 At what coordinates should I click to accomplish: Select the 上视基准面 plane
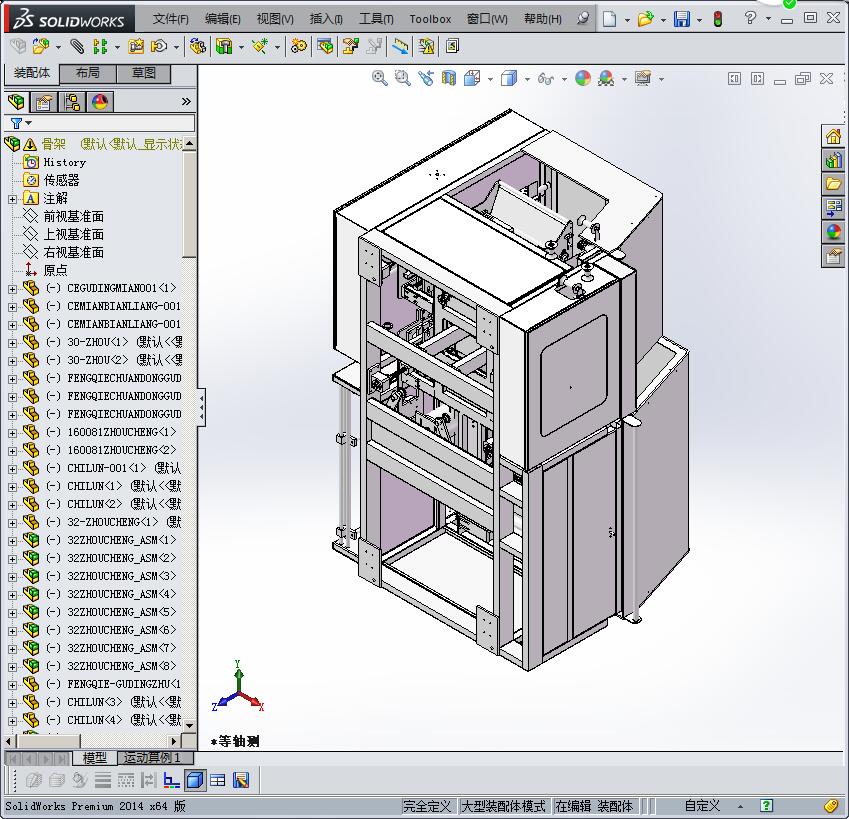coord(74,234)
